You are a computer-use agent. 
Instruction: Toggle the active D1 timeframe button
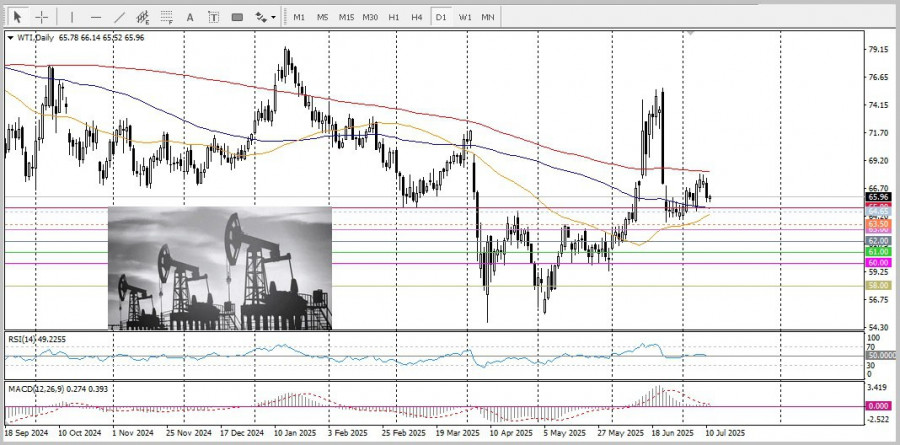click(x=441, y=17)
